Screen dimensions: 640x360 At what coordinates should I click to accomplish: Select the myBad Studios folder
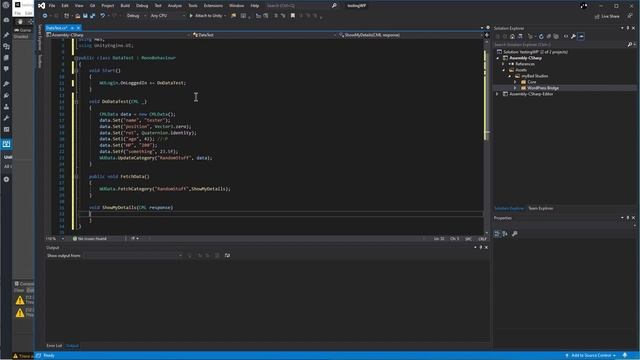click(x=534, y=76)
